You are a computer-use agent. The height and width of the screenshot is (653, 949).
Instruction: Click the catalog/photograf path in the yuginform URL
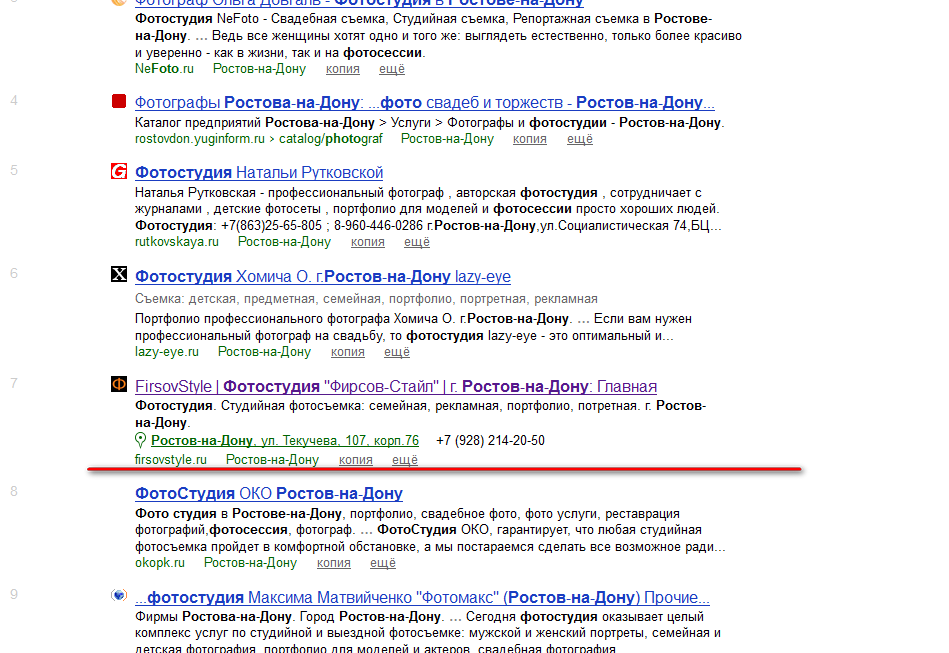pyautogui.click(x=330, y=139)
